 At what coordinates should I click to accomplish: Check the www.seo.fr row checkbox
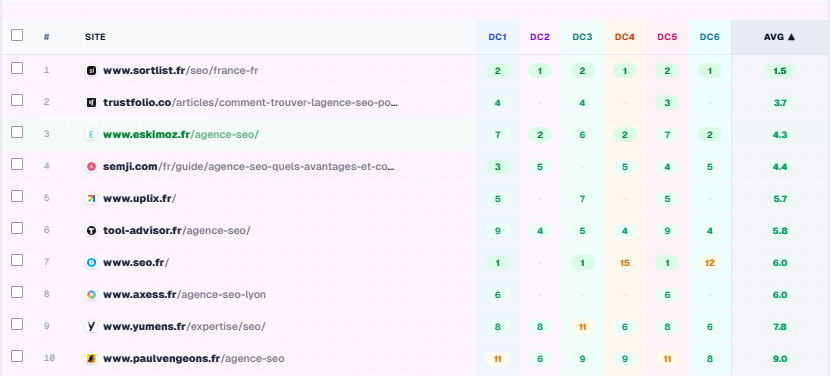(x=17, y=260)
